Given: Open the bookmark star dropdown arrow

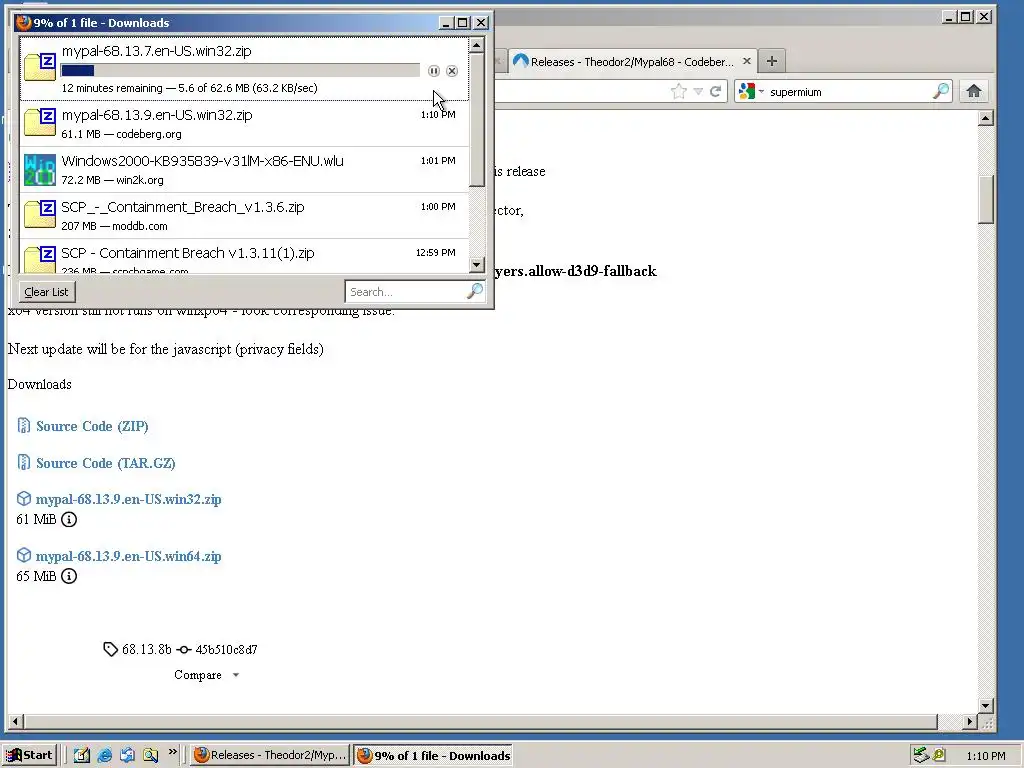Looking at the screenshot, I should 698,91.
